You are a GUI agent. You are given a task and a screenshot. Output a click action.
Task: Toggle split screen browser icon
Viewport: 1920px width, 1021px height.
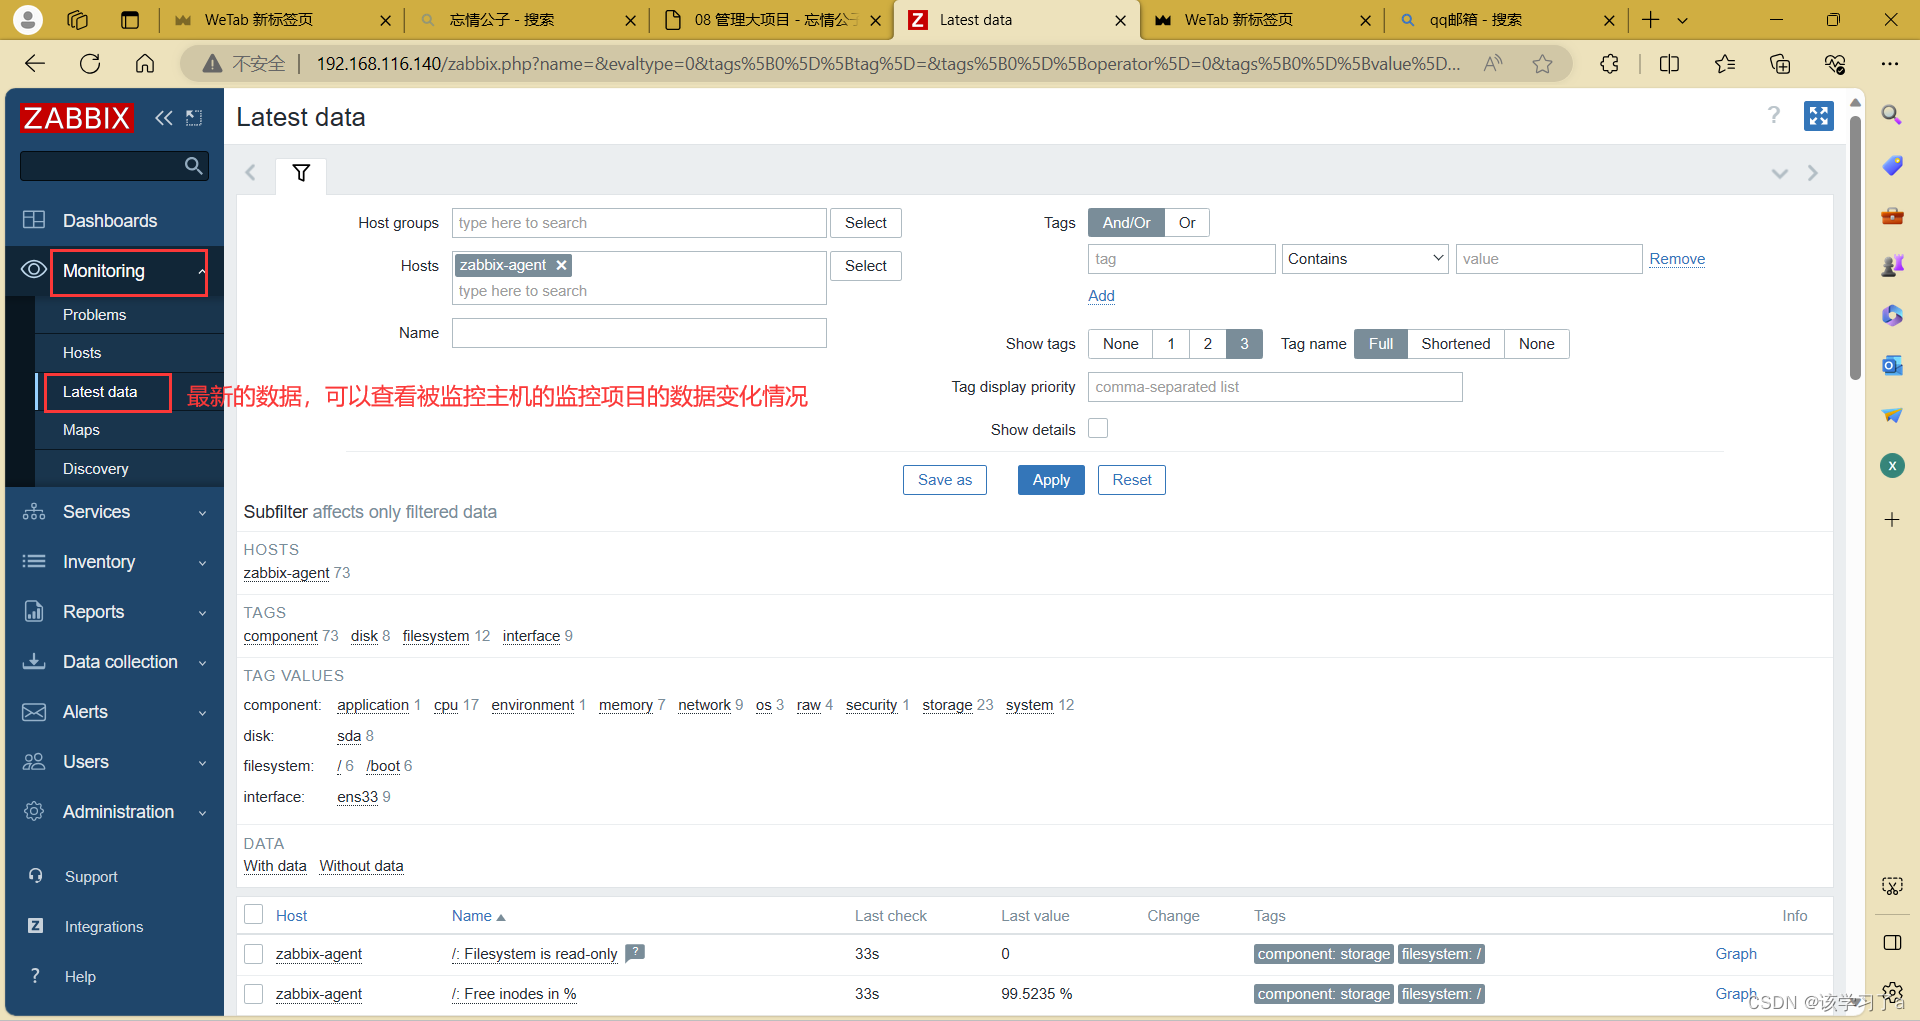pyautogui.click(x=1669, y=64)
